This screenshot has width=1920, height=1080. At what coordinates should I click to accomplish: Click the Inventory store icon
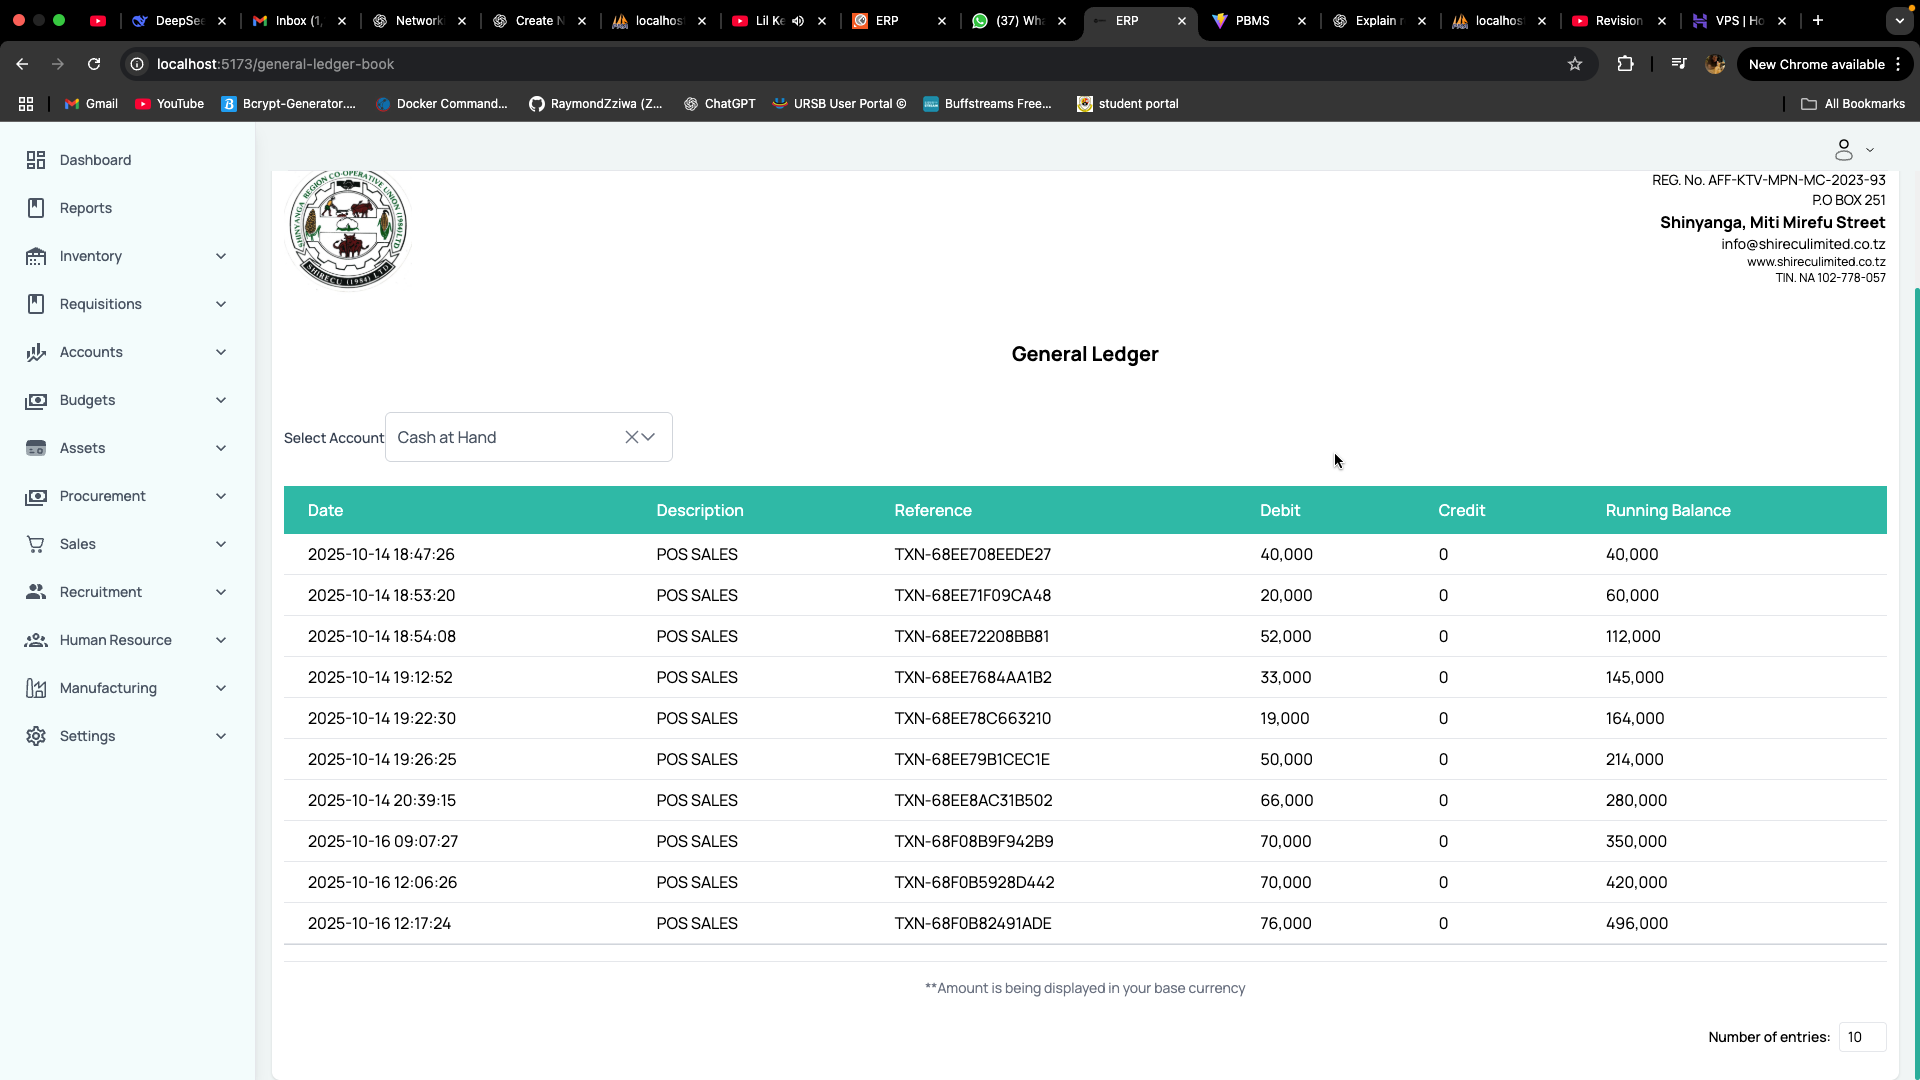point(36,256)
